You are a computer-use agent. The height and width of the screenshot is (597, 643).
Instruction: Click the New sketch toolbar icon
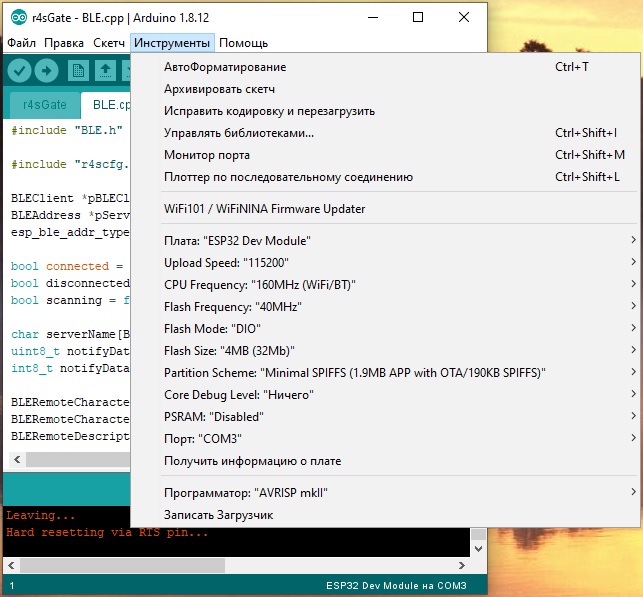tap(78, 71)
